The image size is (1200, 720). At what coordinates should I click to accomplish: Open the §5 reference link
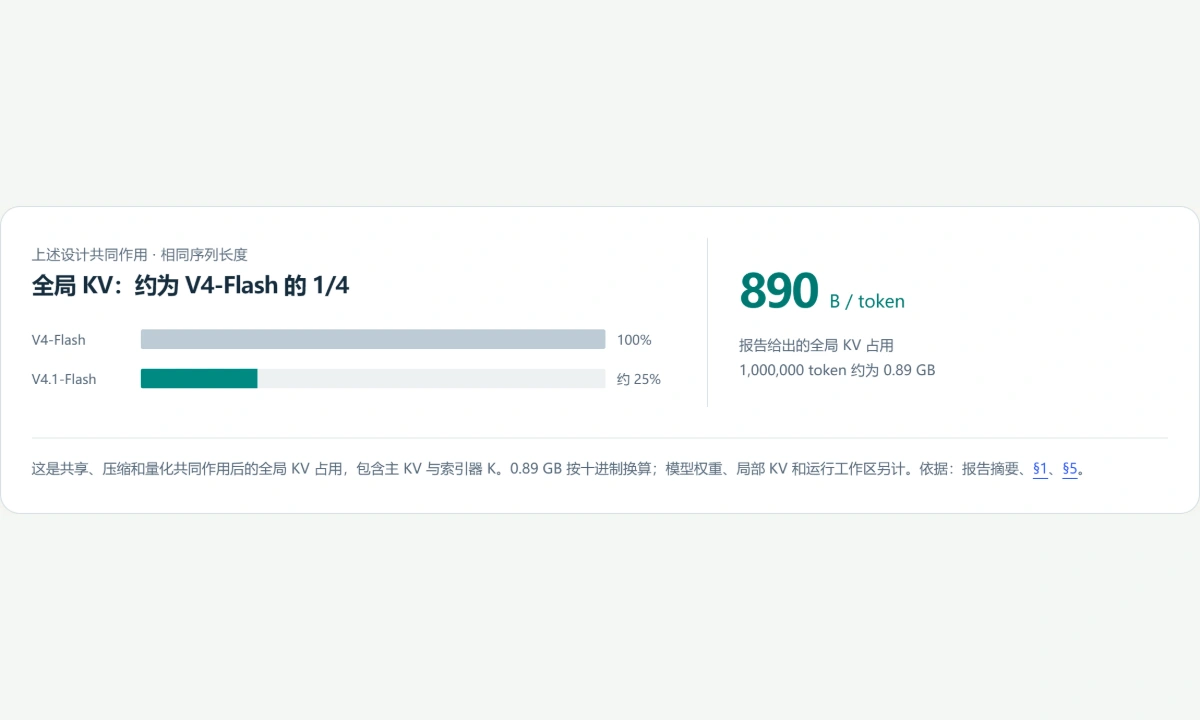1070,468
